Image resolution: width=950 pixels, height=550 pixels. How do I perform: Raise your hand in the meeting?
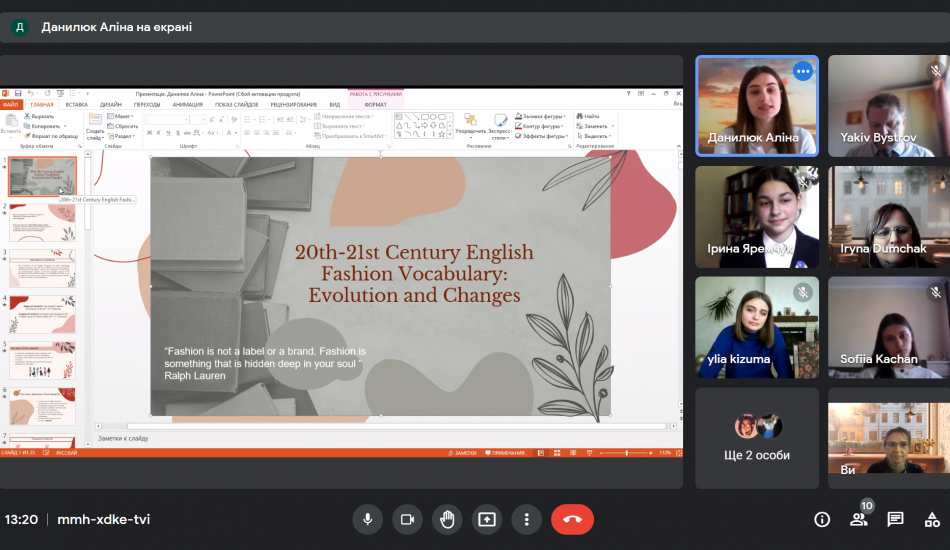tap(447, 519)
